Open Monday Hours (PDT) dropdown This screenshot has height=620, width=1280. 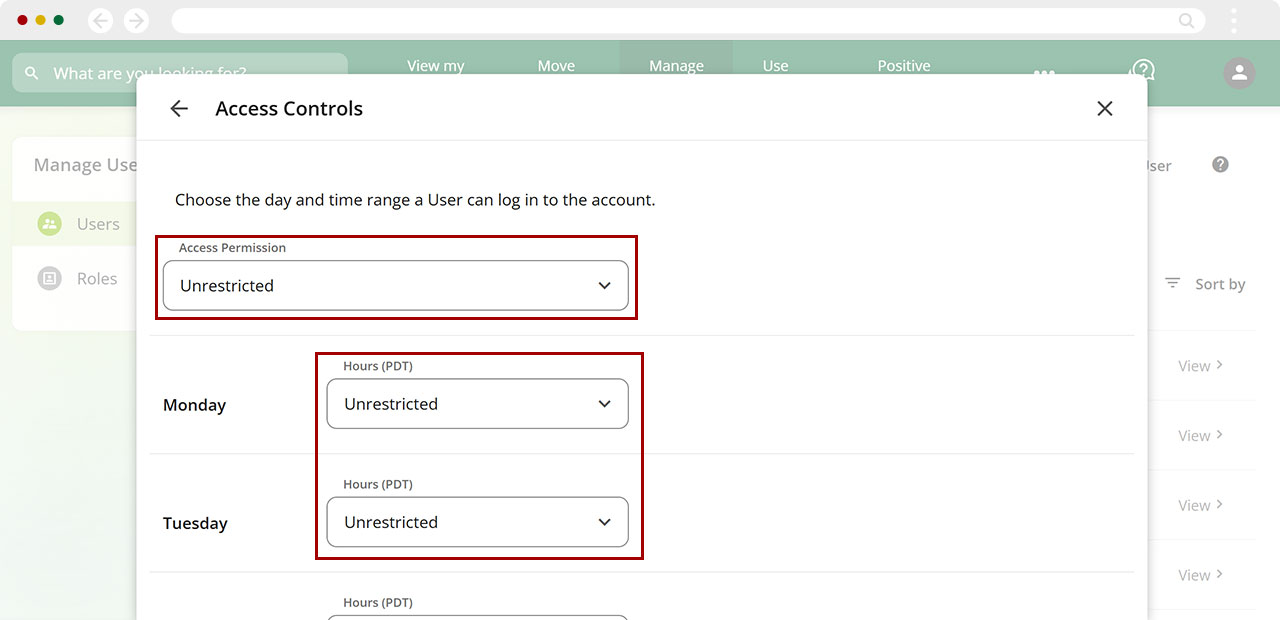click(x=478, y=404)
